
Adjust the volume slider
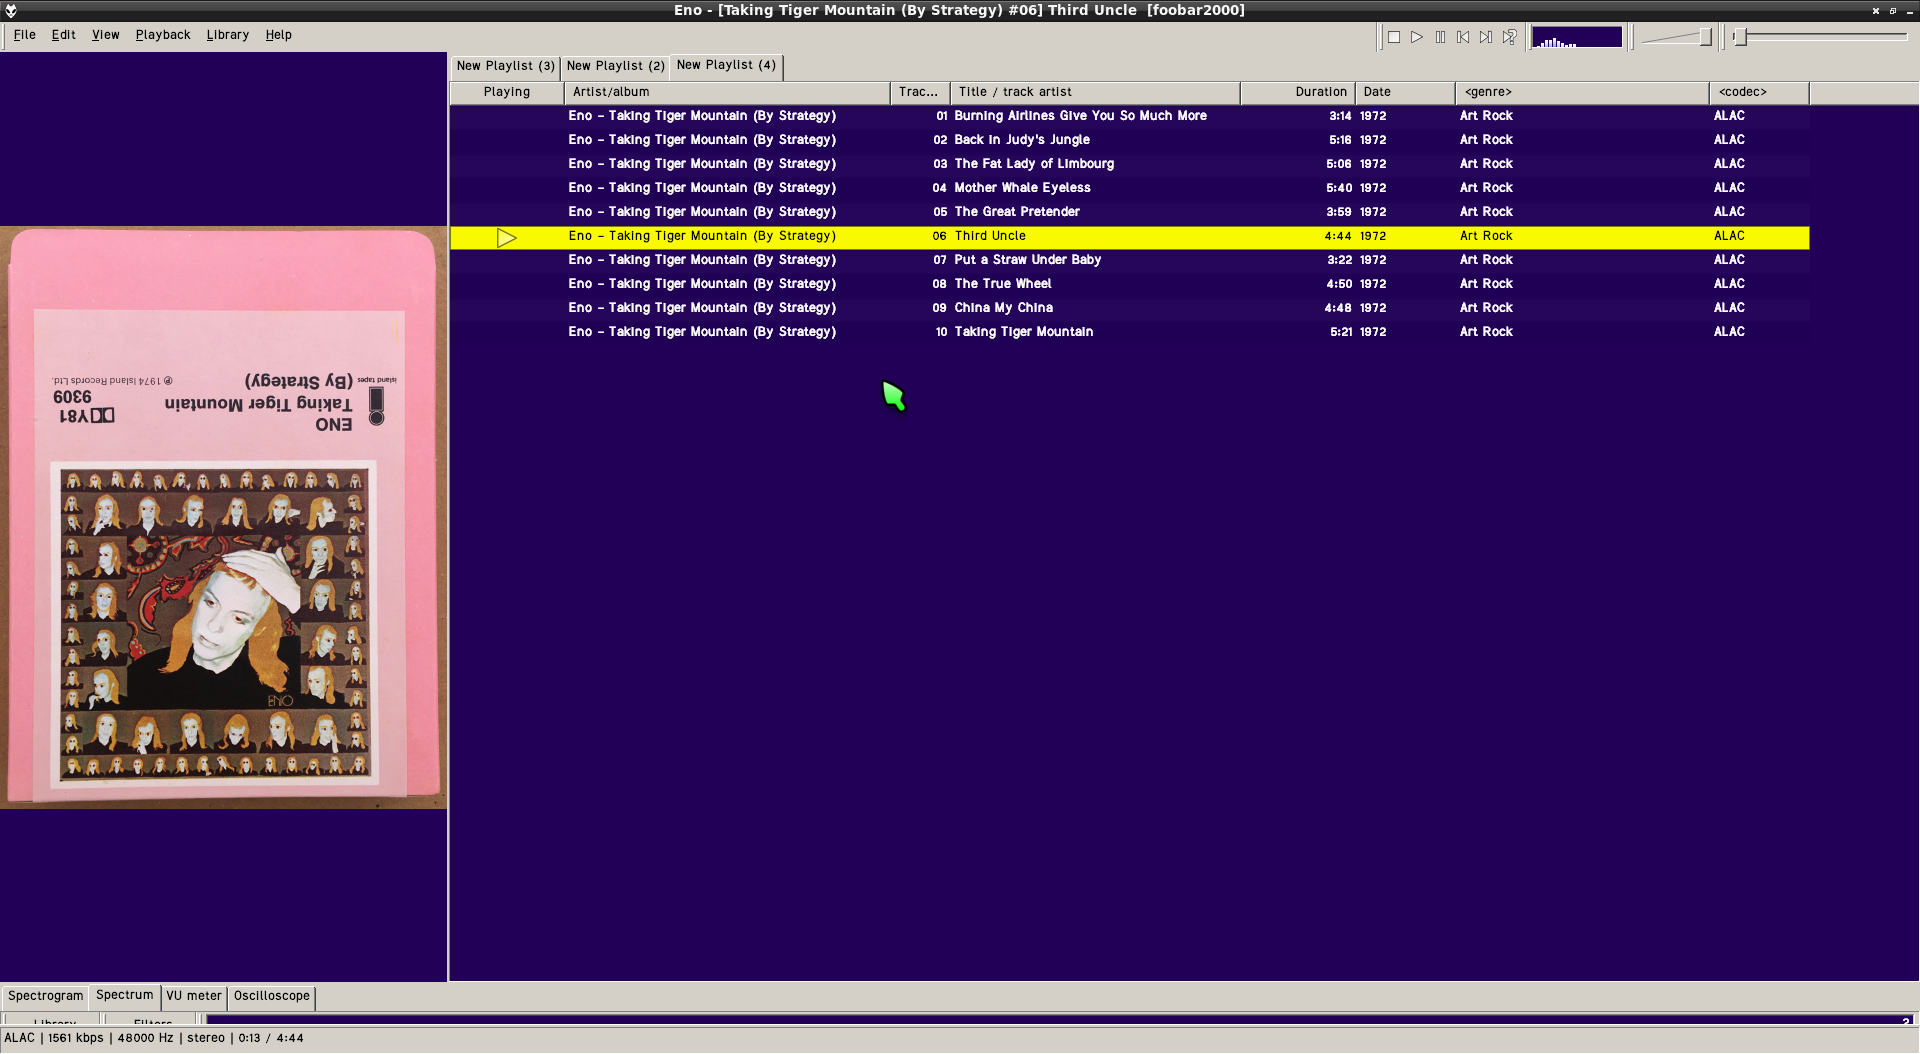point(1677,37)
